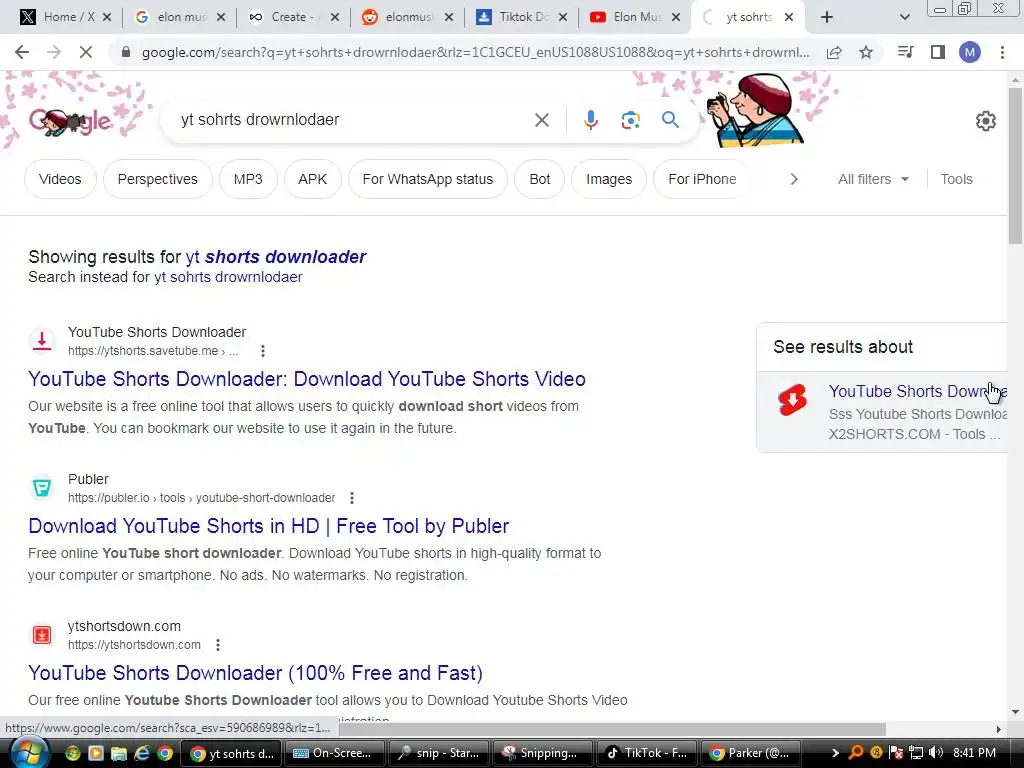
Task: Open options for Publer result
Action: coord(351,498)
